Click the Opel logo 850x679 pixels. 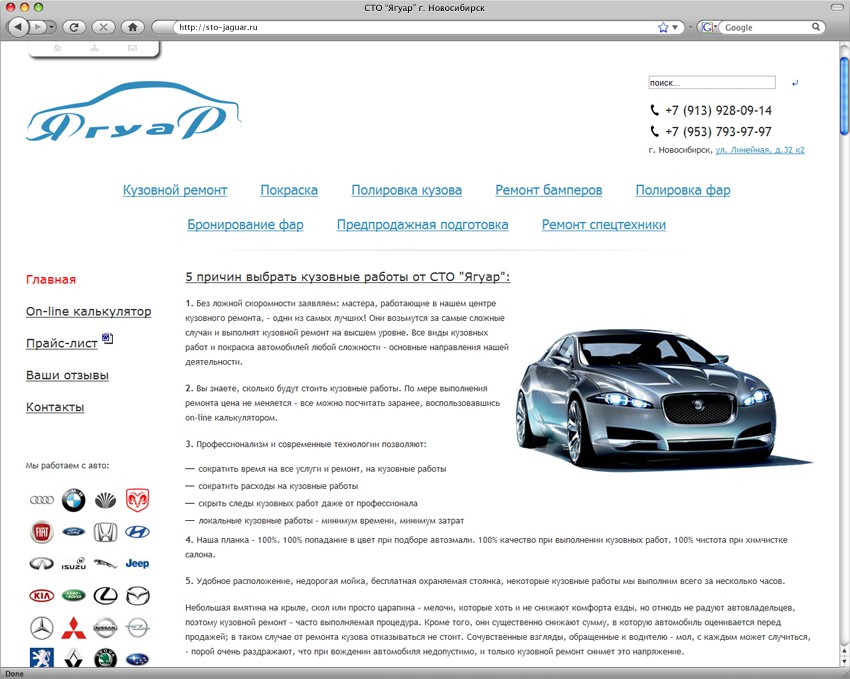click(137, 628)
